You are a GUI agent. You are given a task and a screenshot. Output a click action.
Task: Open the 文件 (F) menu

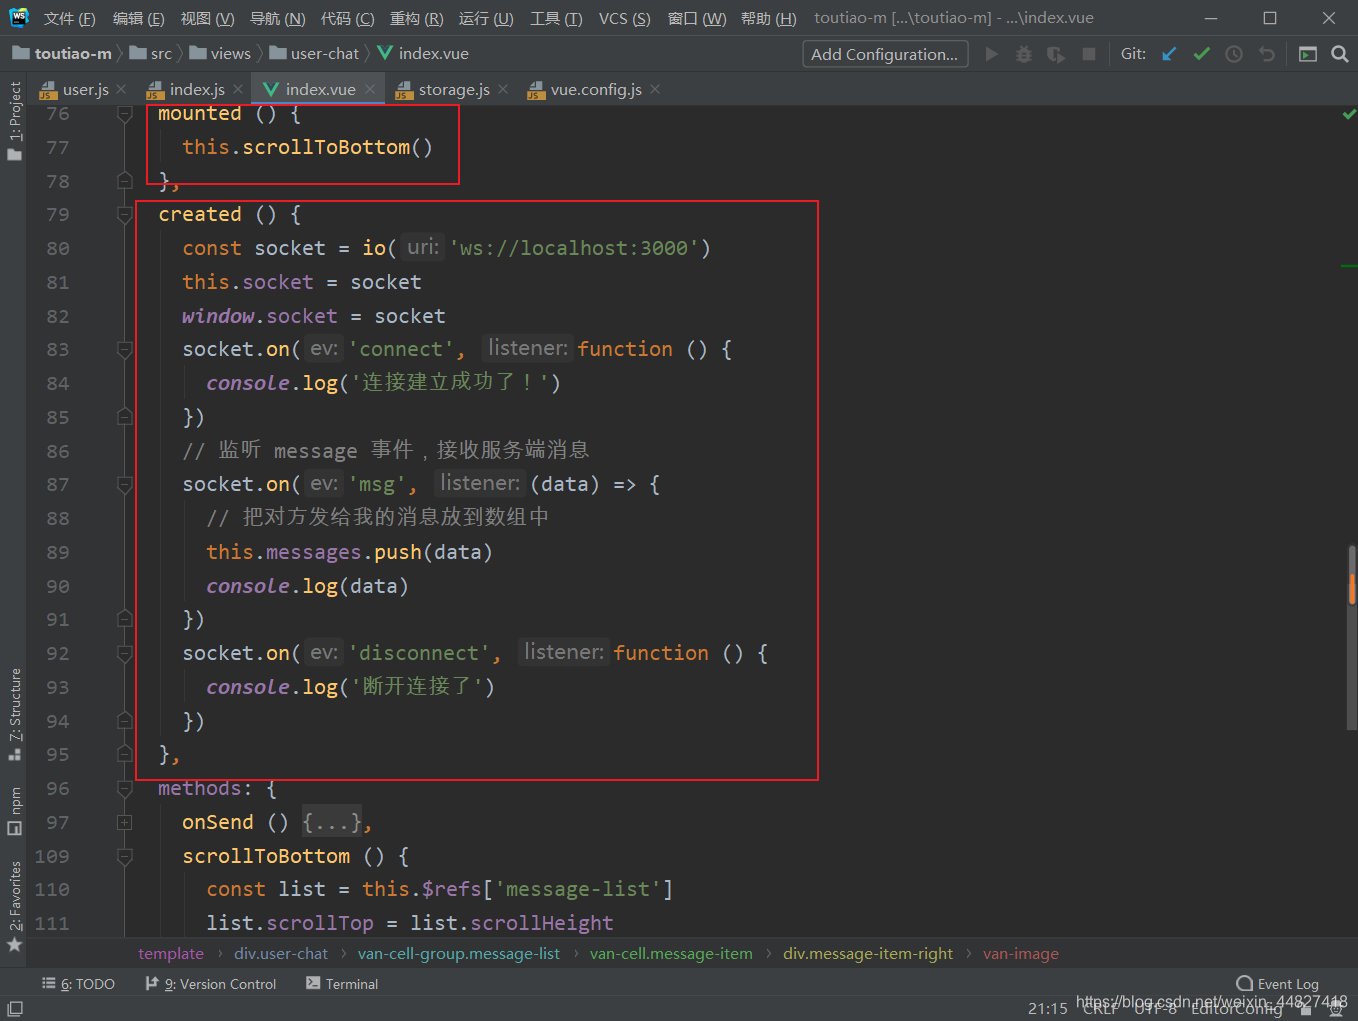(x=69, y=18)
